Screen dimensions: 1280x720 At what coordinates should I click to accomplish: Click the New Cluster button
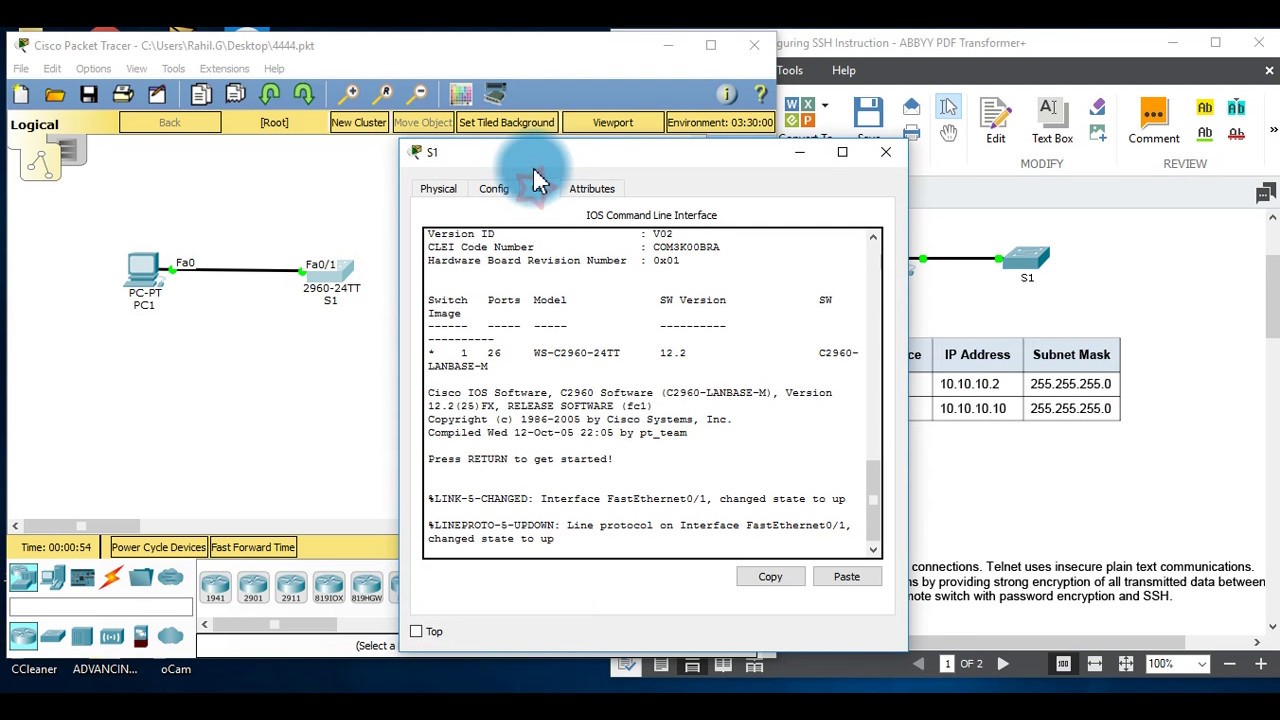359,123
